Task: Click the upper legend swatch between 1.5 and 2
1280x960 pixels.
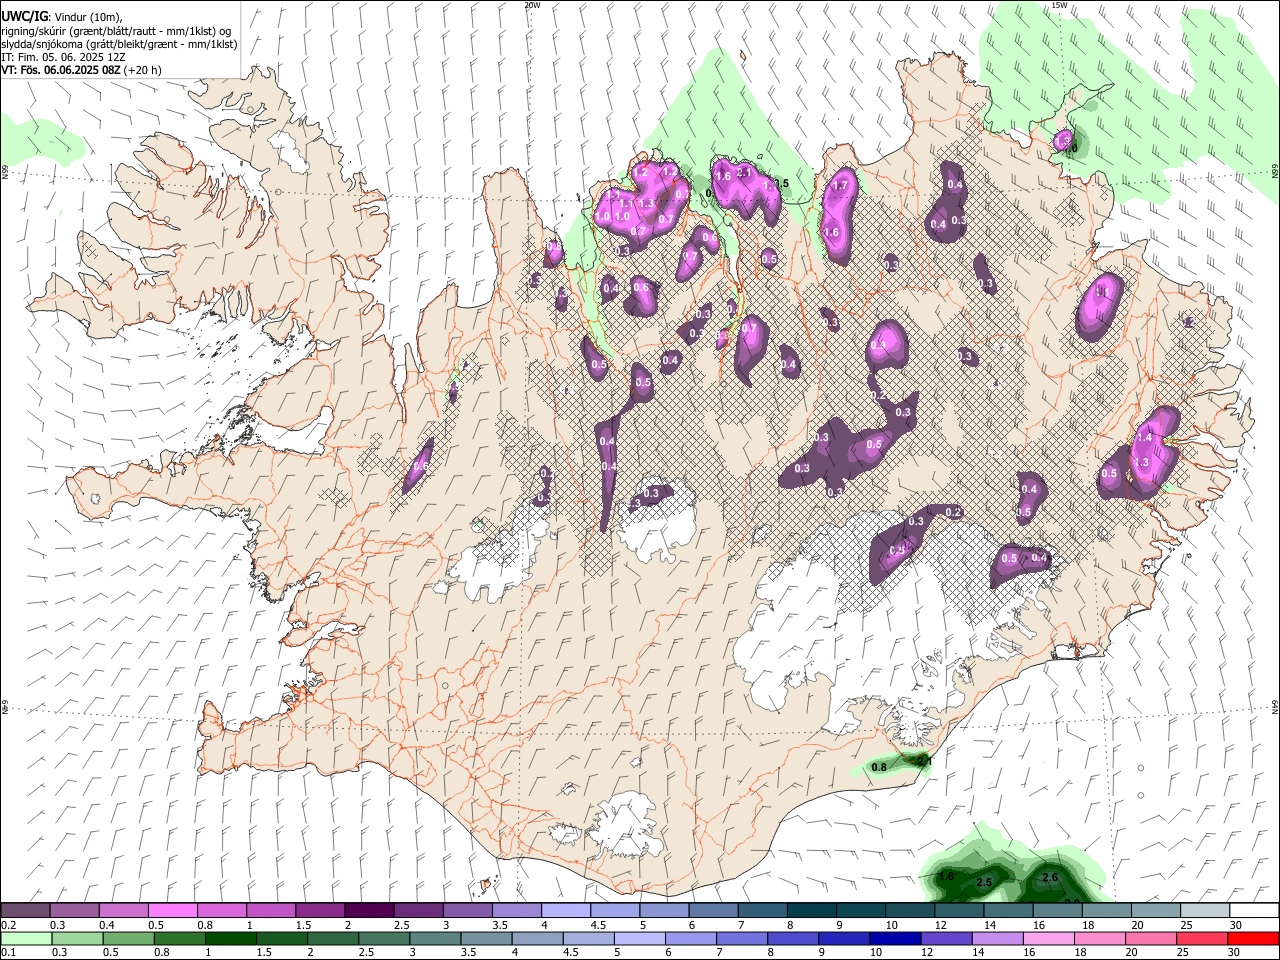Action: 319,911
